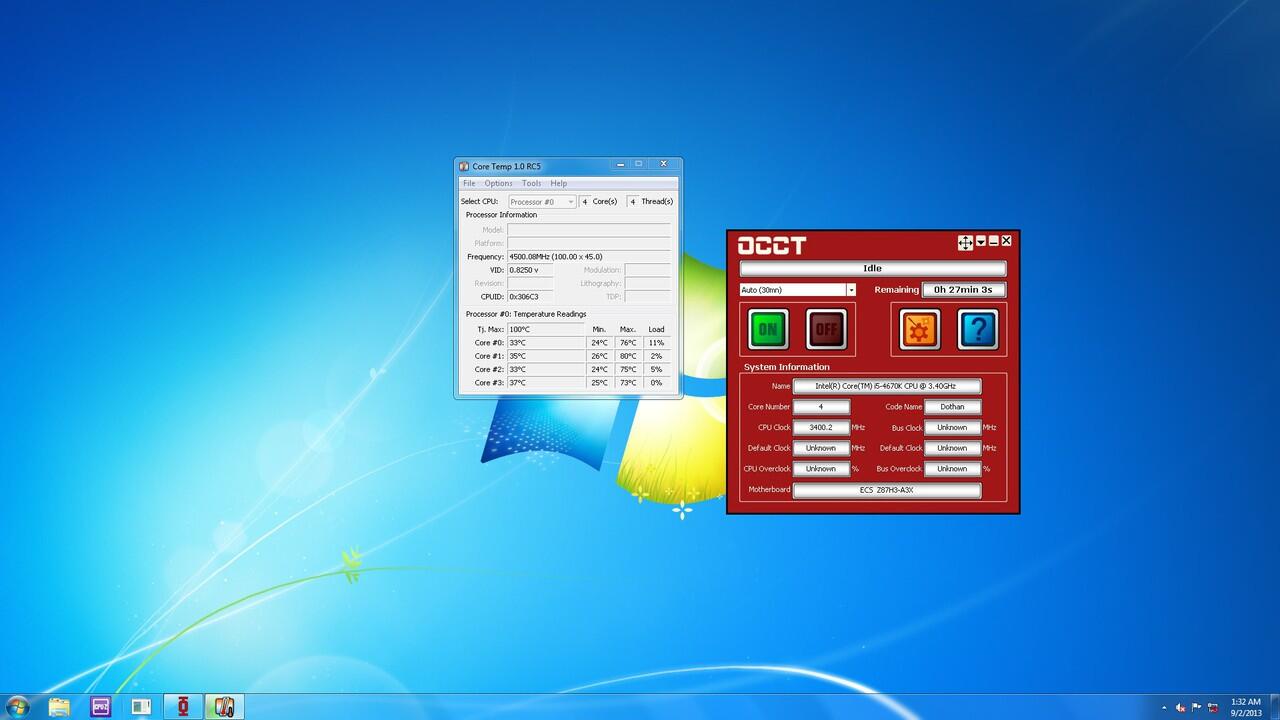
Task: Click the taskbar icon next to CPU-Z
Action: 142,707
